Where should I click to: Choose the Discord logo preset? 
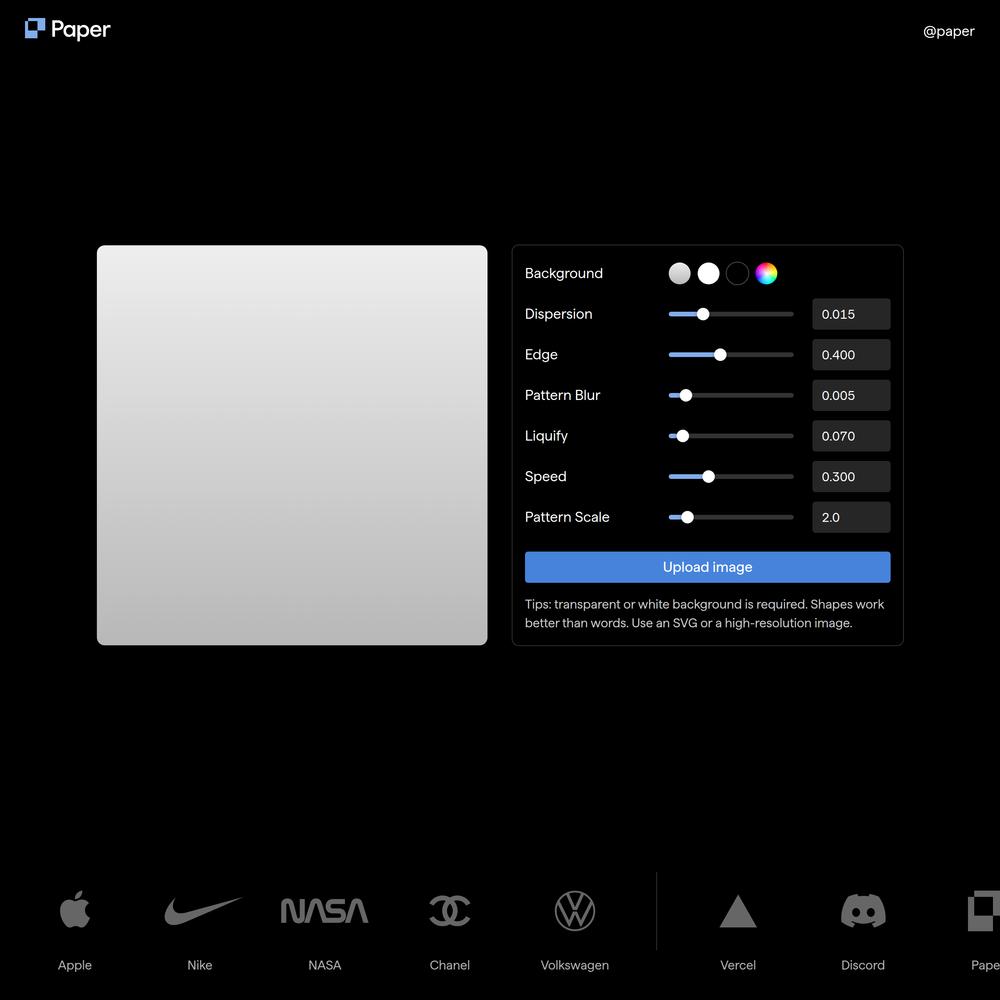[x=863, y=911]
